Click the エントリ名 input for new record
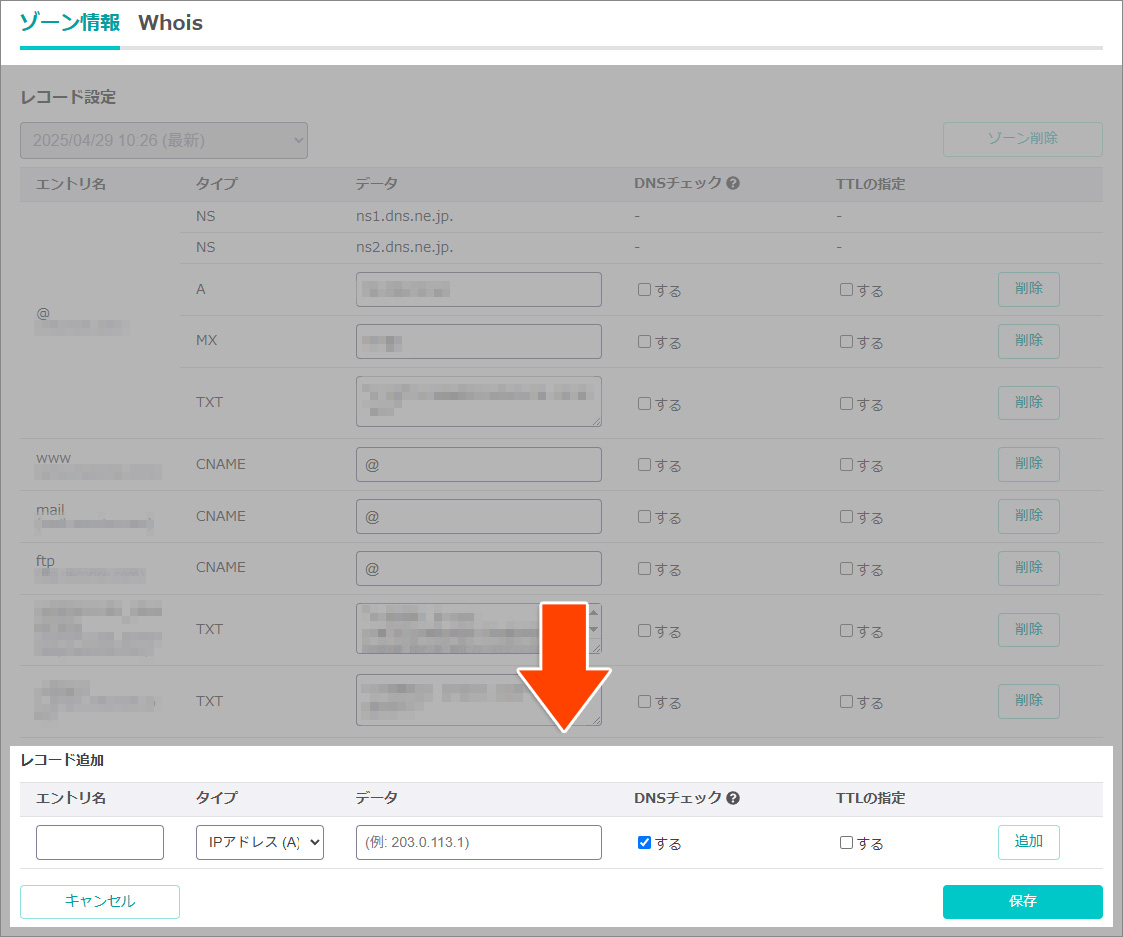The image size is (1123, 937). click(100, 842)
